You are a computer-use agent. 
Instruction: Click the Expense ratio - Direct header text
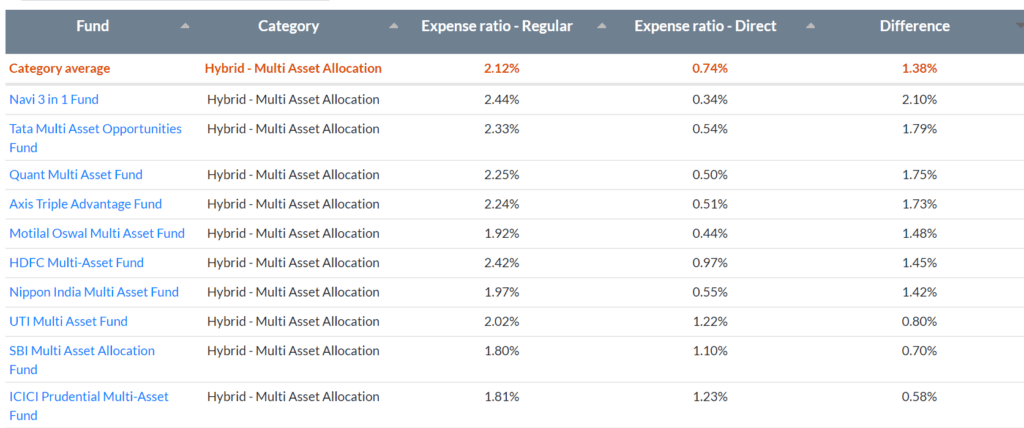[x=705, y=27]
